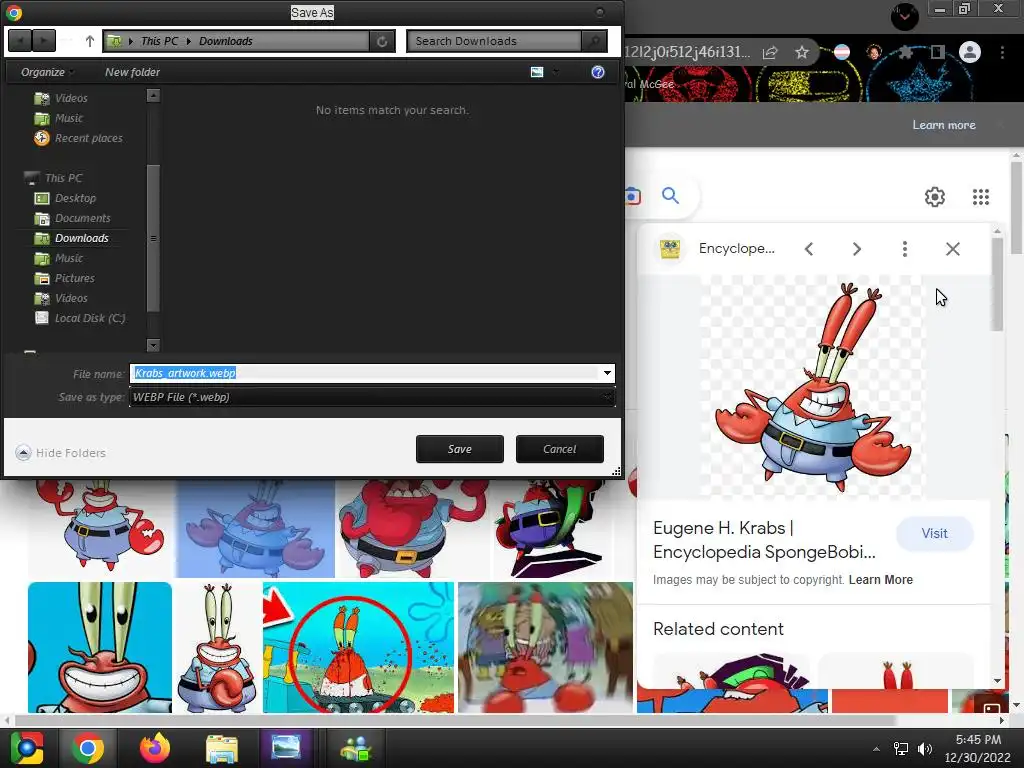Click the Start button on taskbar
This screenshot has width=1024, height=768.
[26, 748]
